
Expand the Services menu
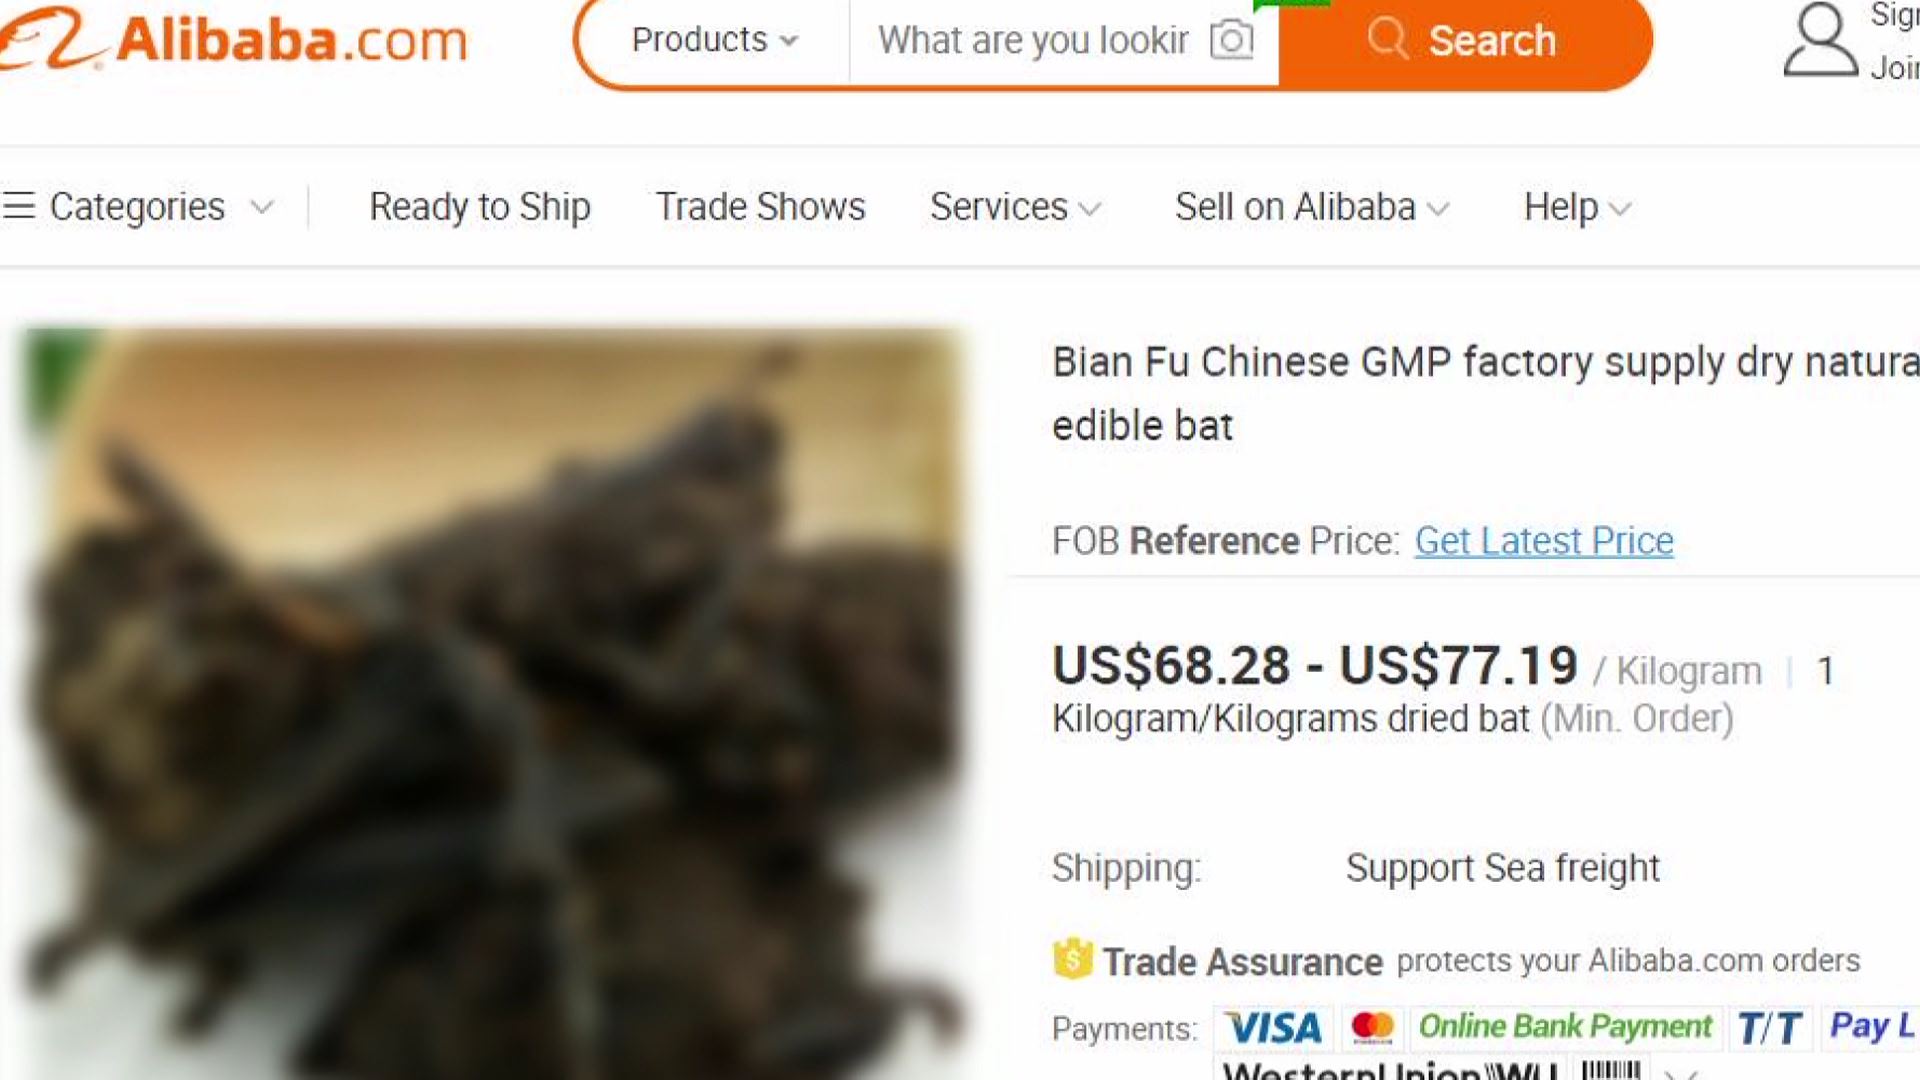point(1015,207)
